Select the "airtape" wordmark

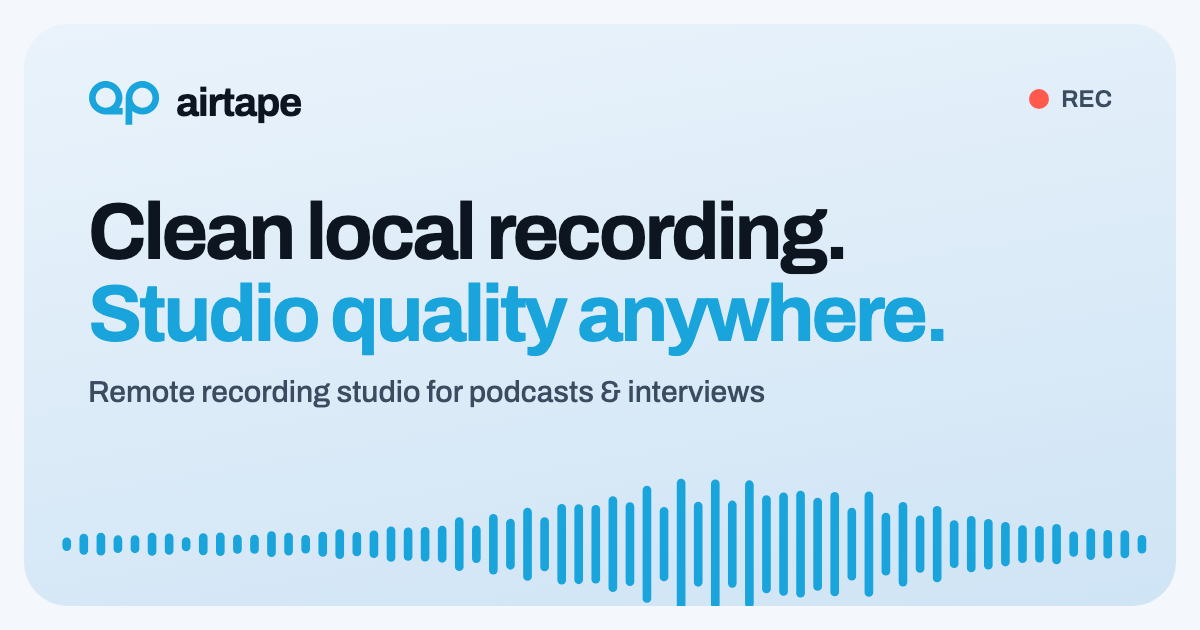[238, 103]
